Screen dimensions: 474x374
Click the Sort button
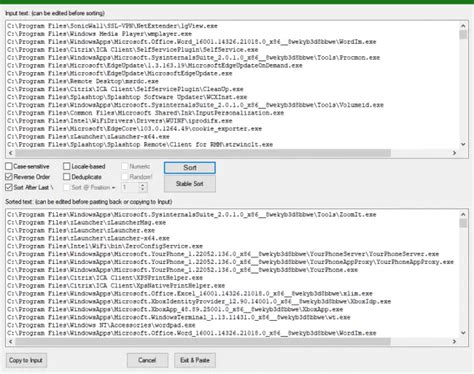(190, 168)
